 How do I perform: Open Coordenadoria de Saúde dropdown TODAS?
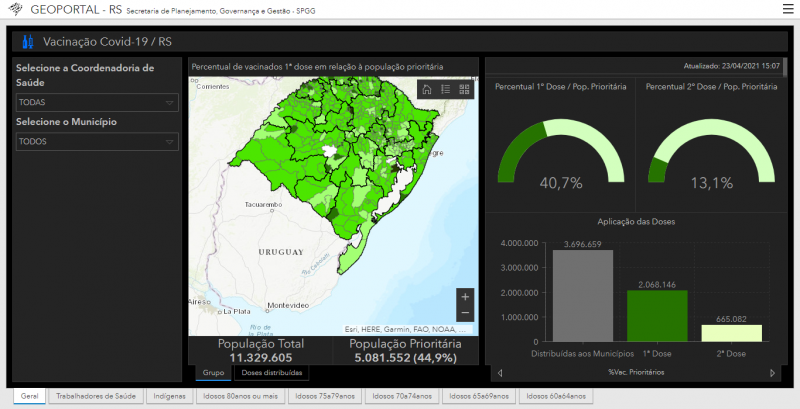coord(97,103)
